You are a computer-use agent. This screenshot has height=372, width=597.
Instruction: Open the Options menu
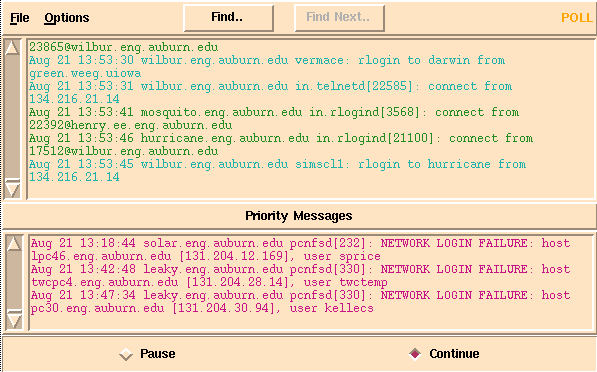coord(67,18)
